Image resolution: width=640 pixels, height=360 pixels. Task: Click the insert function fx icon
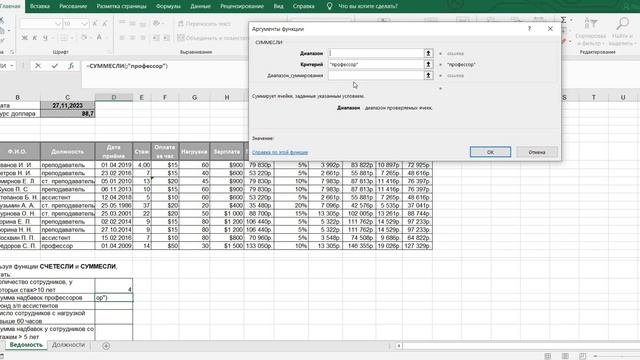(x=71, y=66)
